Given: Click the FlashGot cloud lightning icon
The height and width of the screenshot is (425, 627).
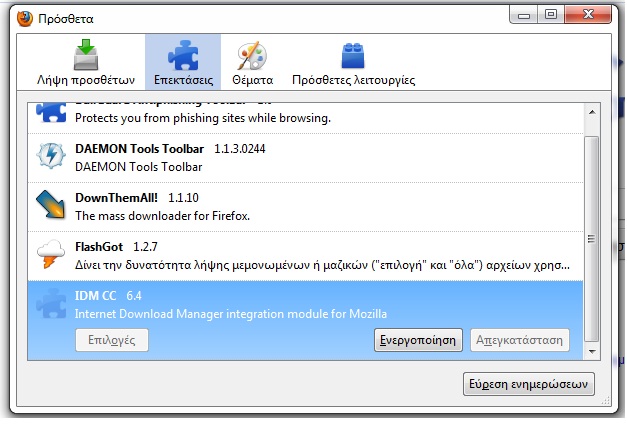Looking at the screenshot, I should tap(51, 254).
